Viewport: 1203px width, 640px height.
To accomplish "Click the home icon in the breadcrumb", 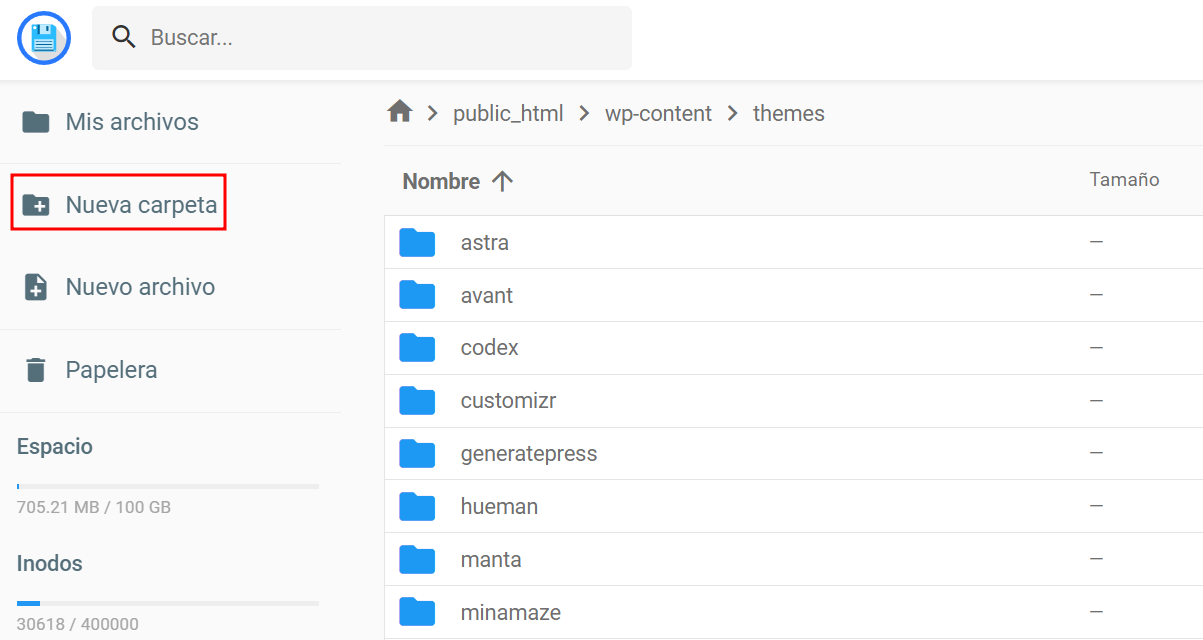I will pos(400,112).
